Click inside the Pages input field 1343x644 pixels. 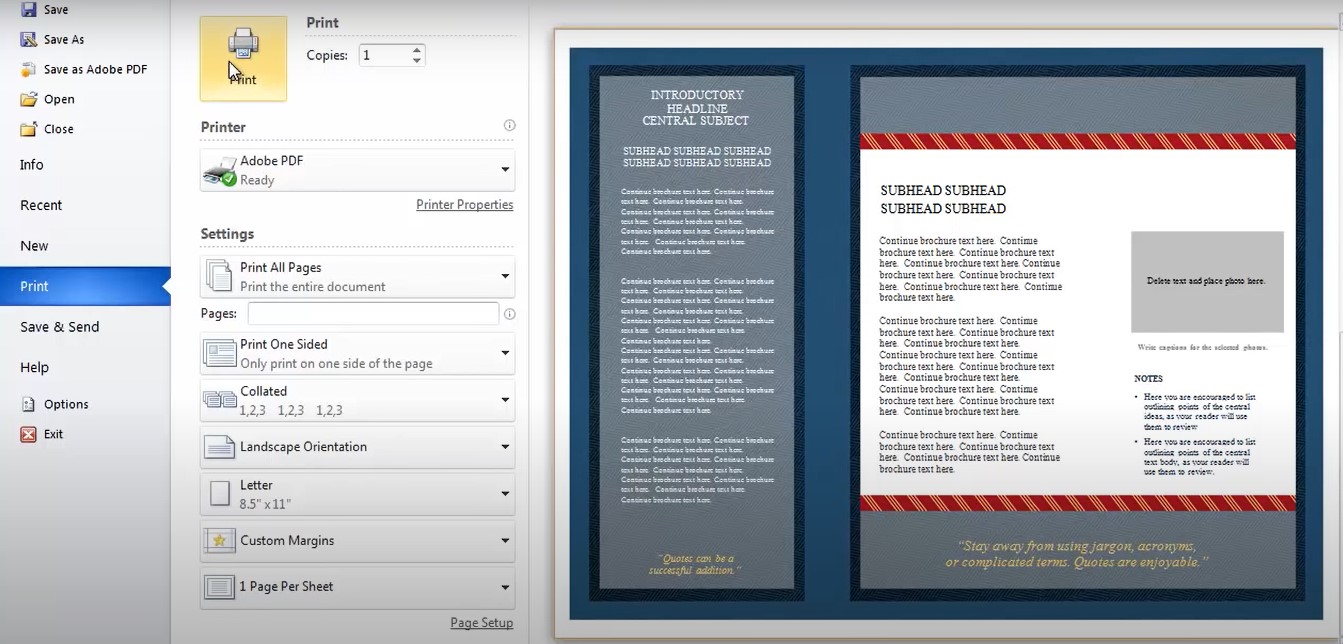point(372,313)
